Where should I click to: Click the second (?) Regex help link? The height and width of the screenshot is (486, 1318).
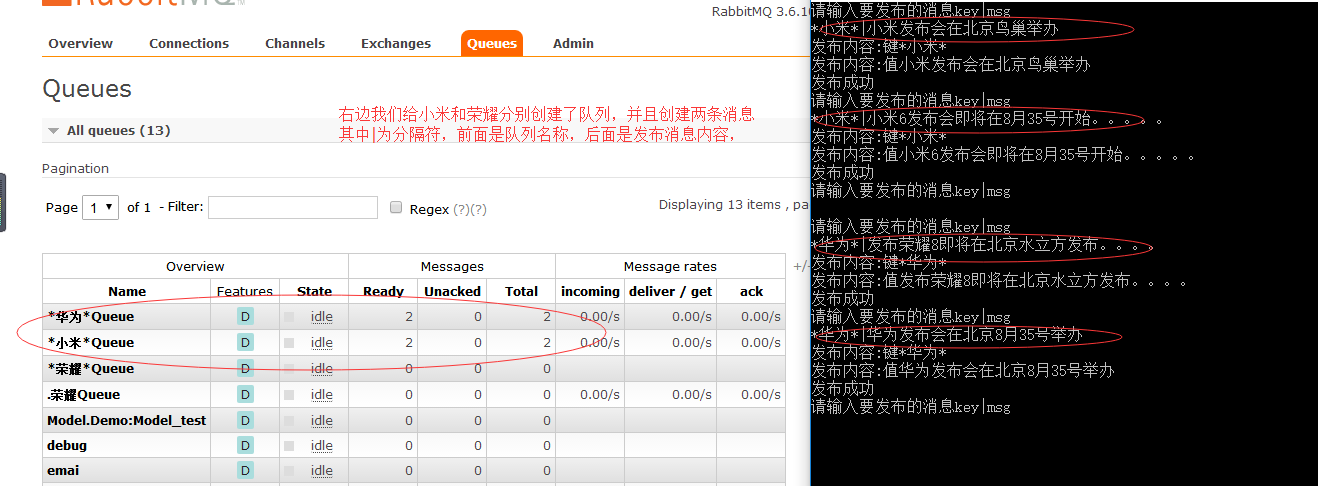click(478, 209)
